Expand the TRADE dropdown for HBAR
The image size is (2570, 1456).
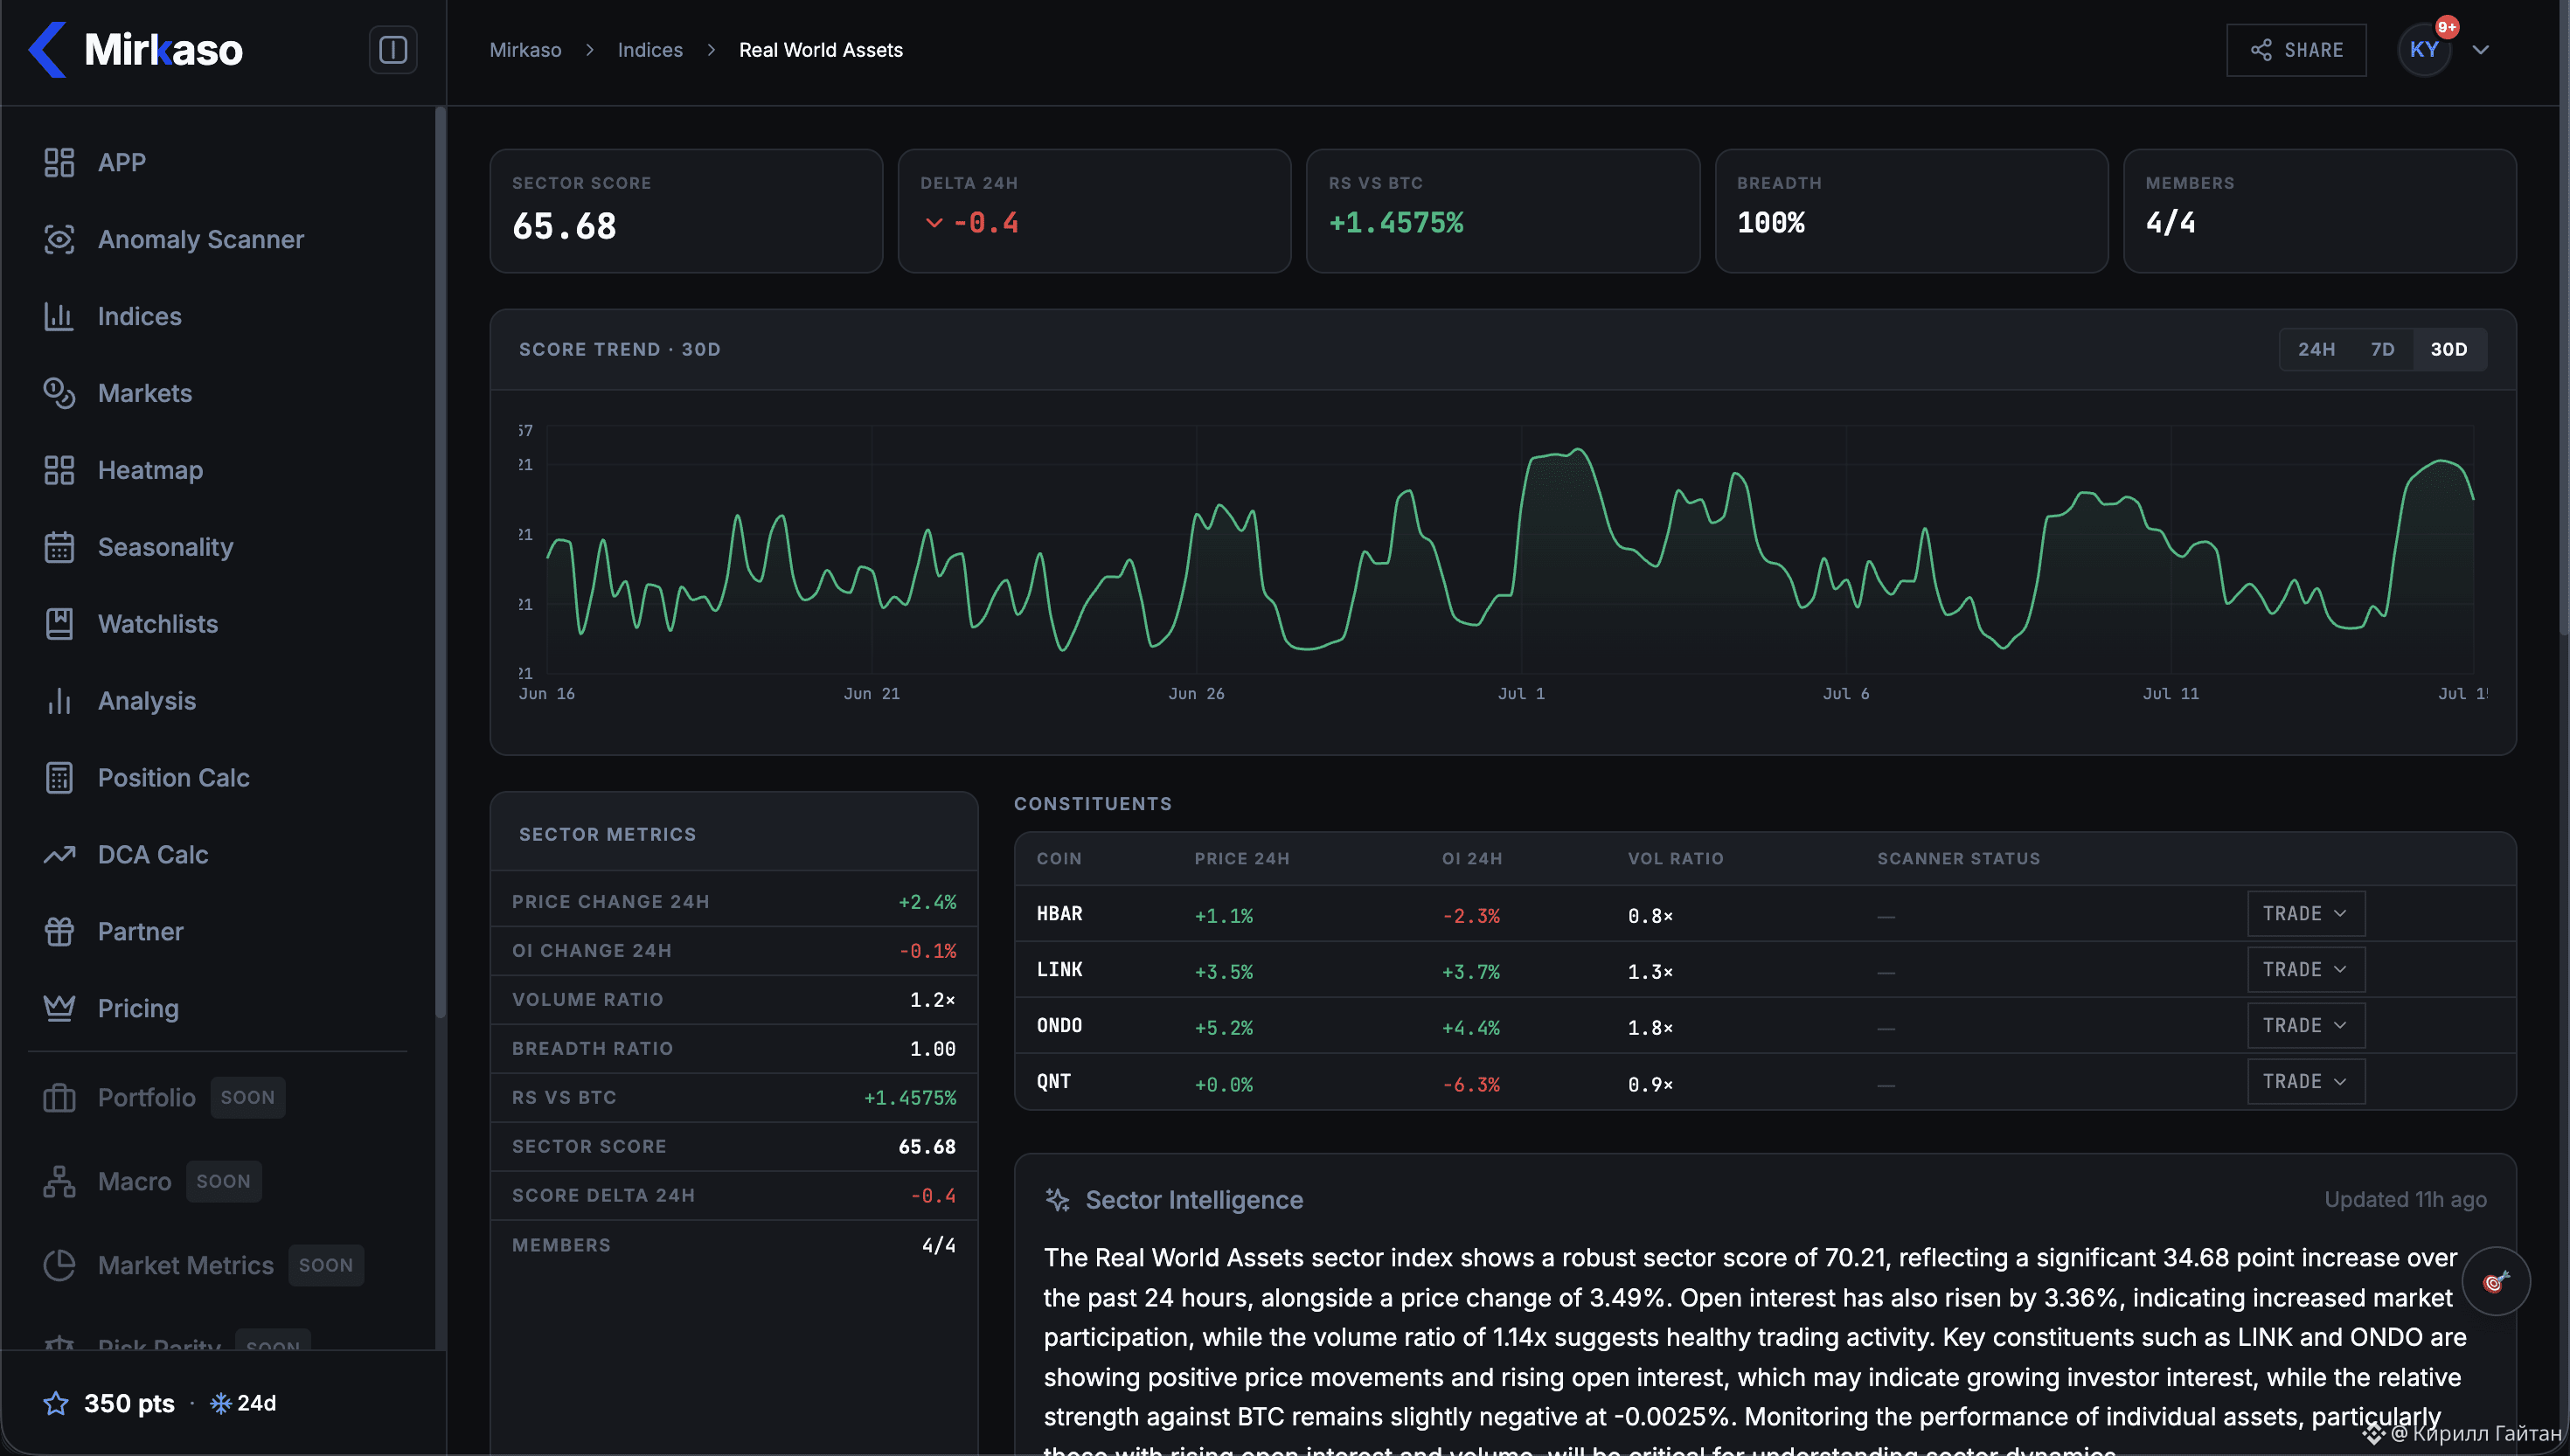2305,914
